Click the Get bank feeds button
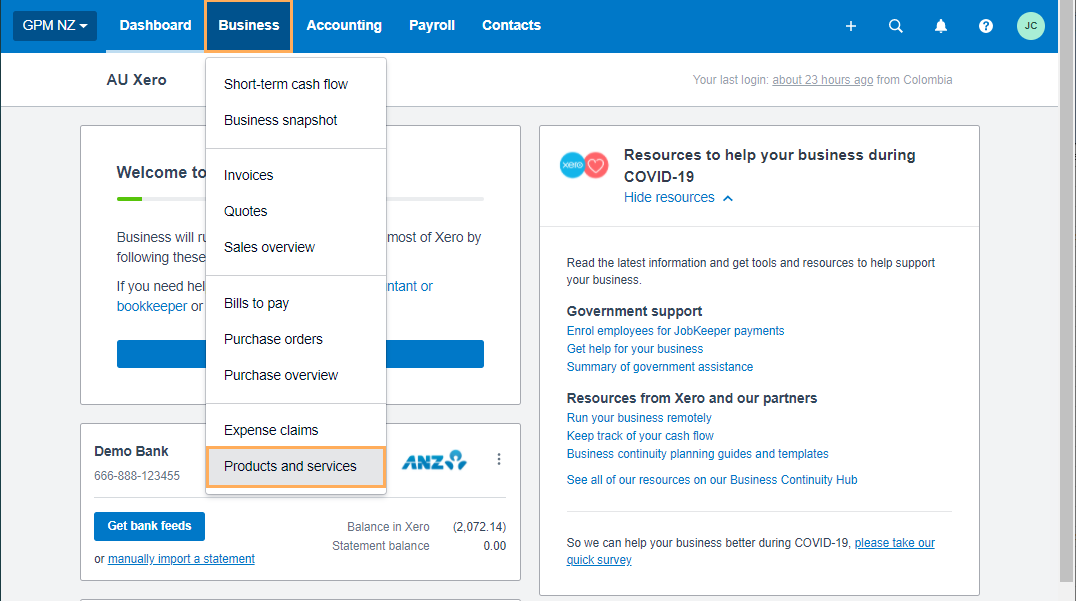The width and height of the screenshot is (1076, 601). pyautogui.click(x=149, y=526)
